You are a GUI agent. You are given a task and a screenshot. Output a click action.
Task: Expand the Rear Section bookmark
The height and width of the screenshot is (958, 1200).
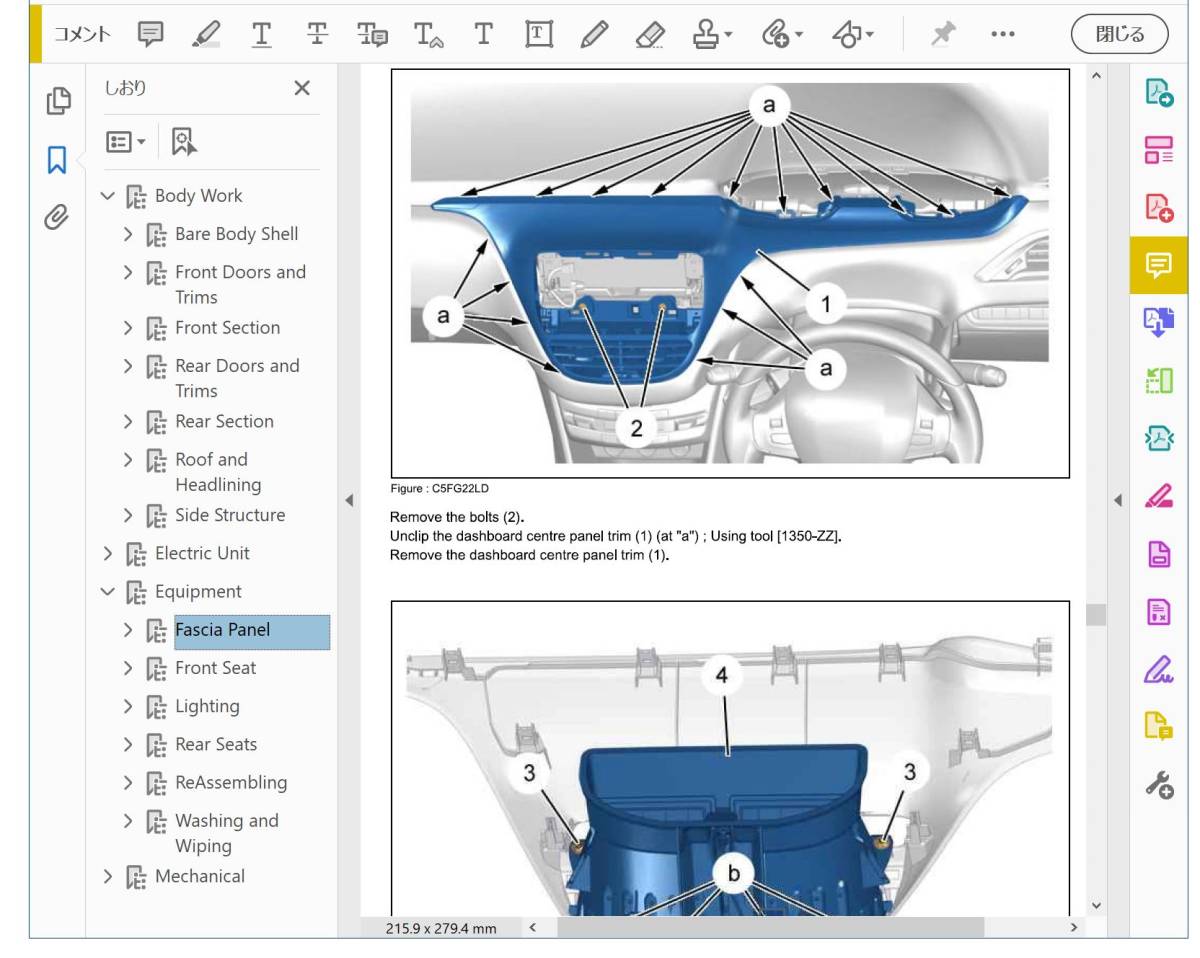click(x=128, y=422)
